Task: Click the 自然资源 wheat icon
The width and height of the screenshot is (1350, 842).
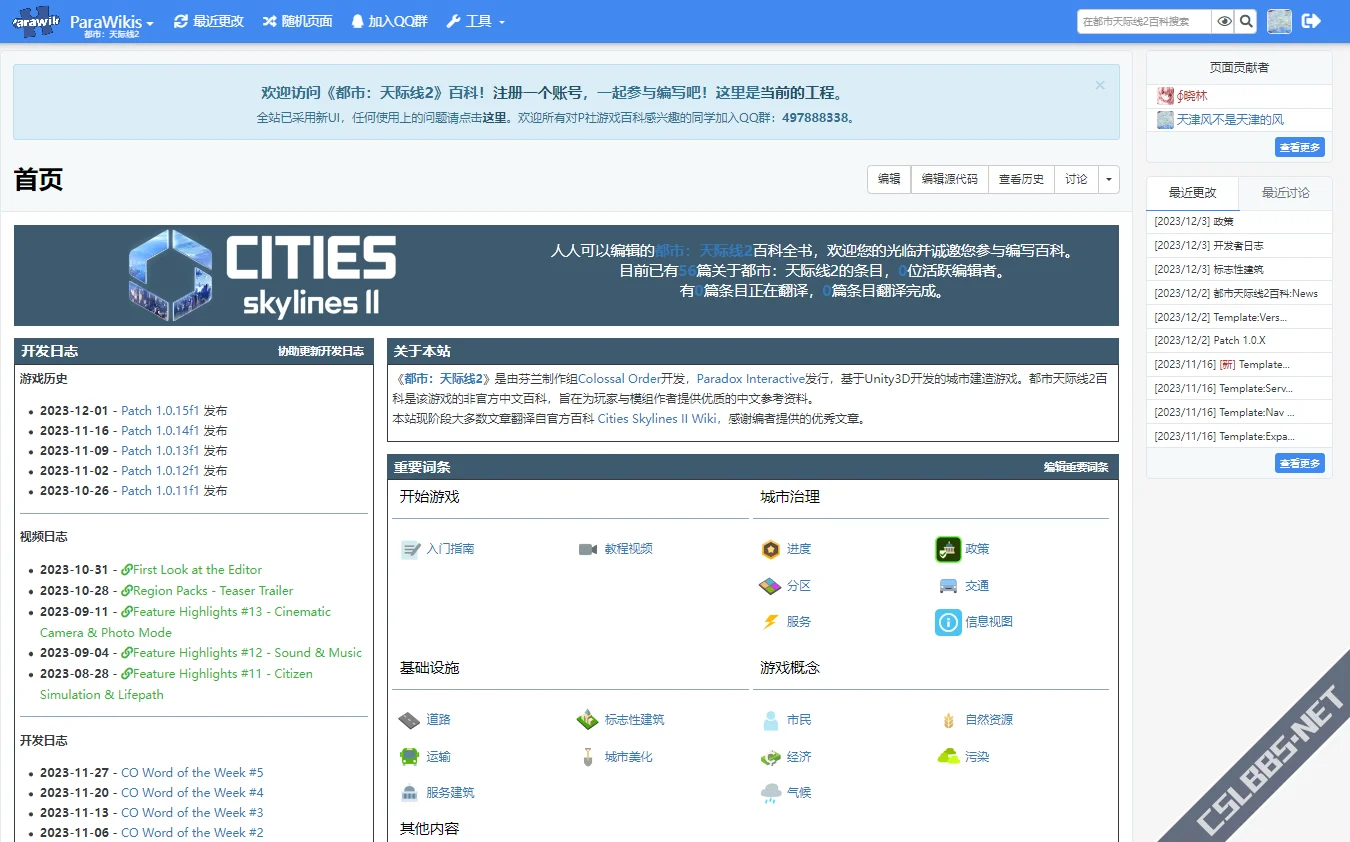Action: click(x=948, y=720)
